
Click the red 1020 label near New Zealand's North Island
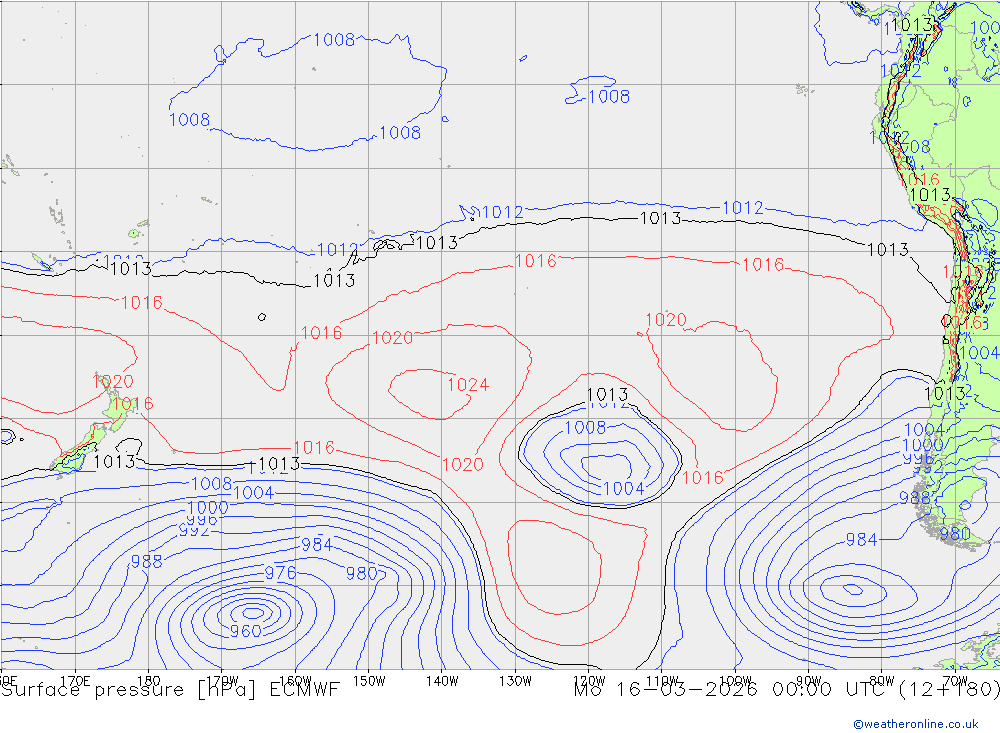[x=114, y=381]
